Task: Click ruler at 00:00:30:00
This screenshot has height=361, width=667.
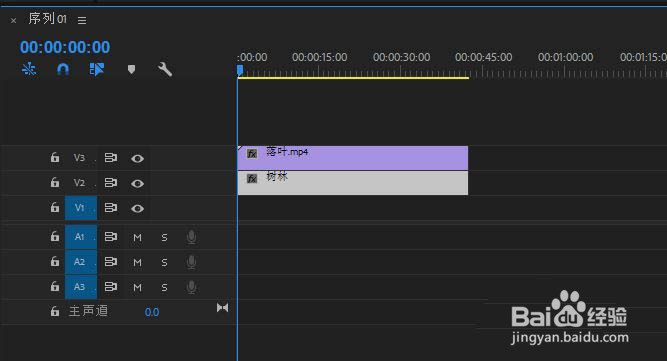Action: (402, 57)
